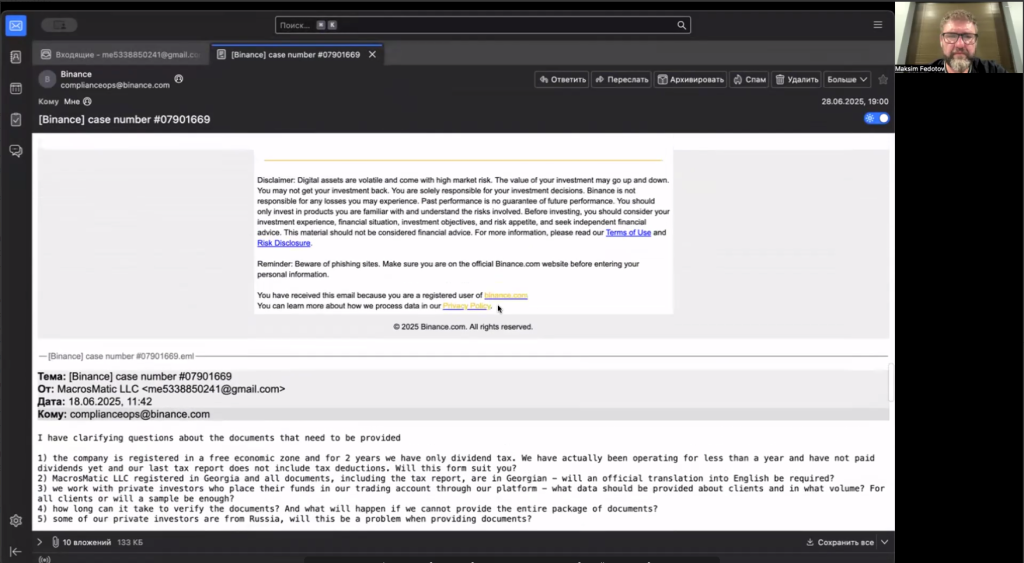Open the Mail space in sidebar
The height and width of the screenshot is (563, 1024).
[x=16, y=25]
